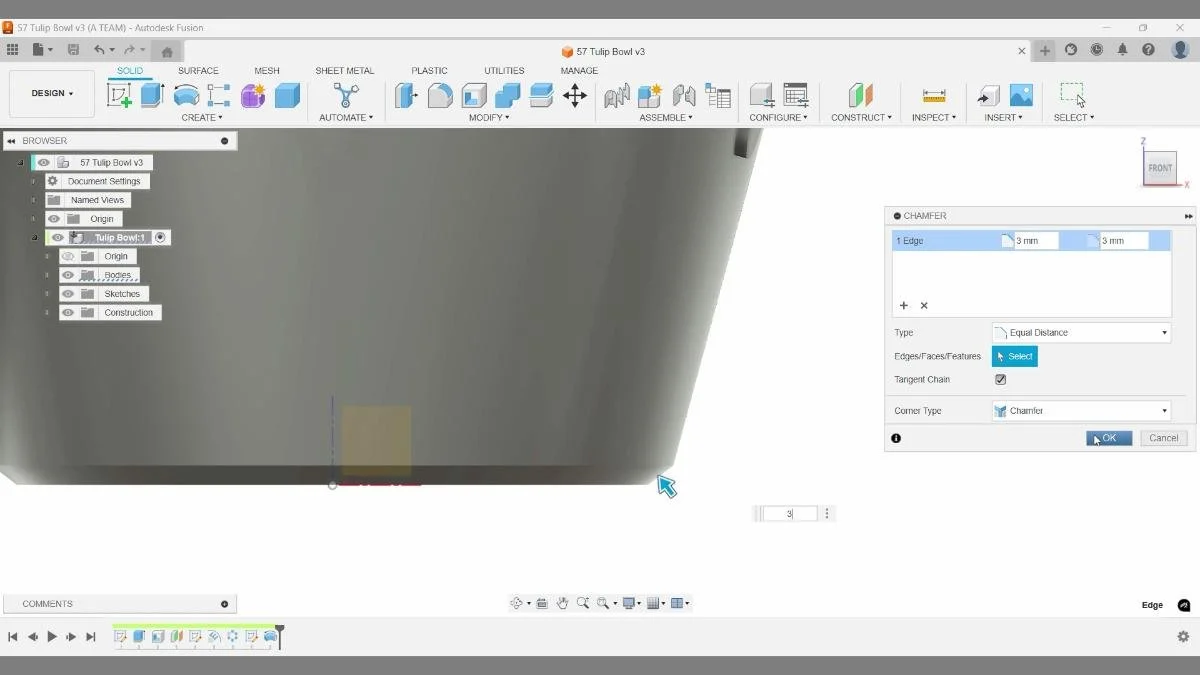Viewport: 1200px width, 675px height.
Task: Switch to the UTILITIES tab
Action: [x=504, y=71]
